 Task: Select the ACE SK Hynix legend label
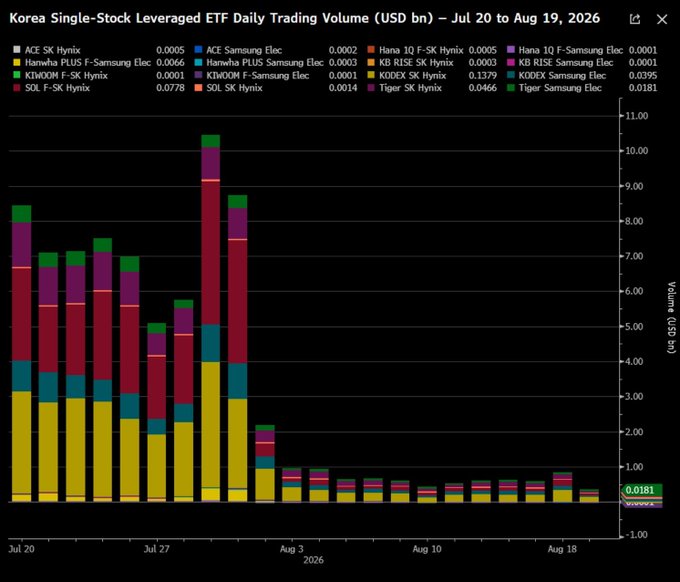[52, 50]
